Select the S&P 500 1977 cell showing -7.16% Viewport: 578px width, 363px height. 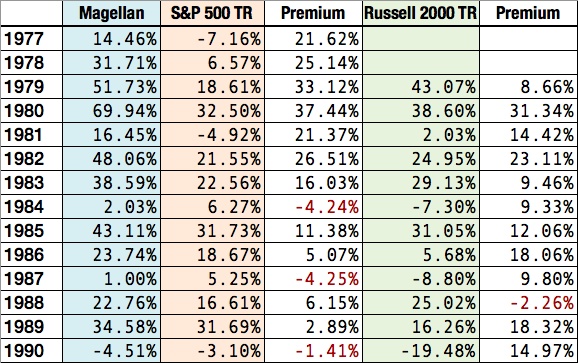point(212,38)
